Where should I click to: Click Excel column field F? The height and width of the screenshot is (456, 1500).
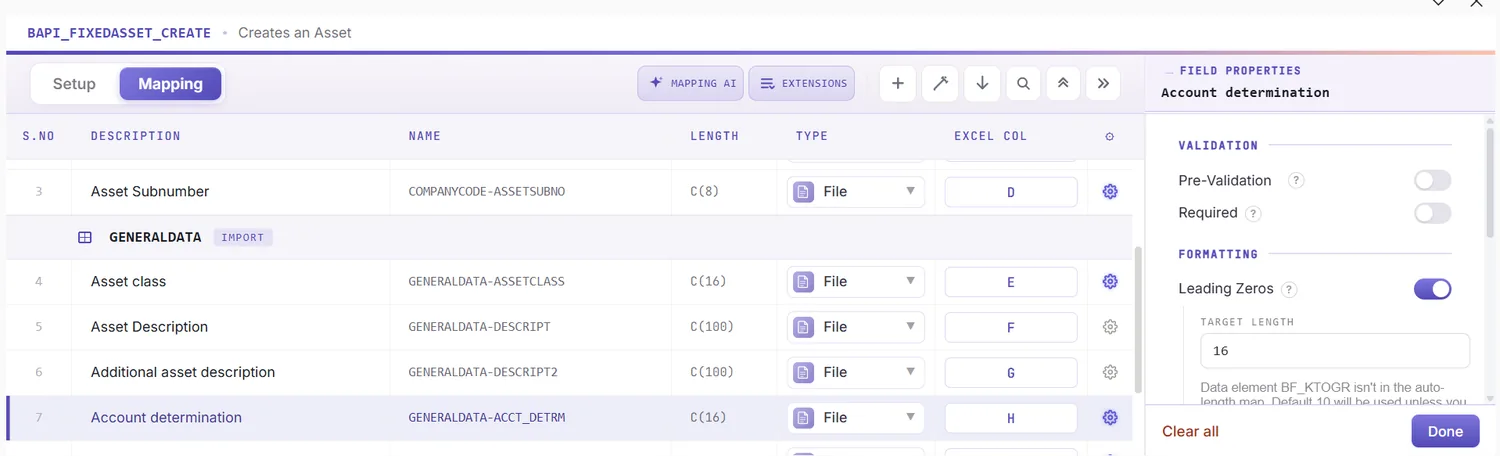coord(1011,327)
